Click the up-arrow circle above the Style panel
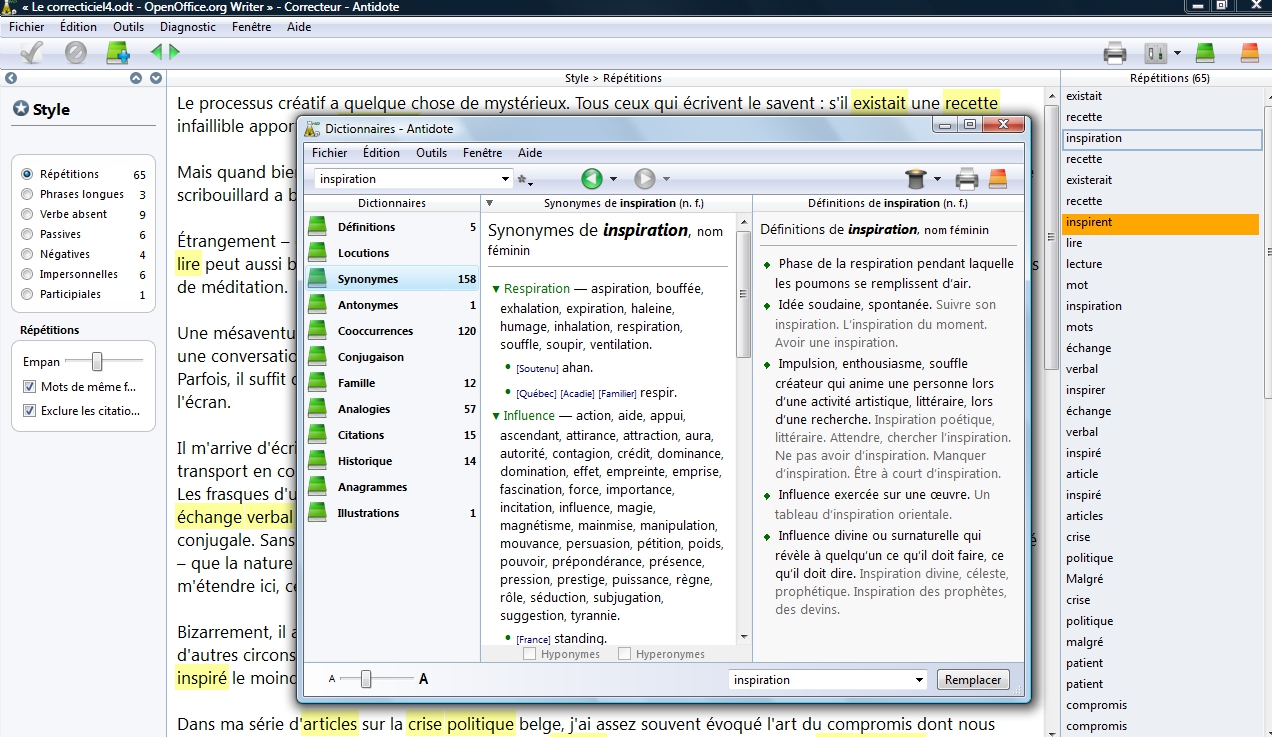This screenshot has height=737, width=1272. 136,78
